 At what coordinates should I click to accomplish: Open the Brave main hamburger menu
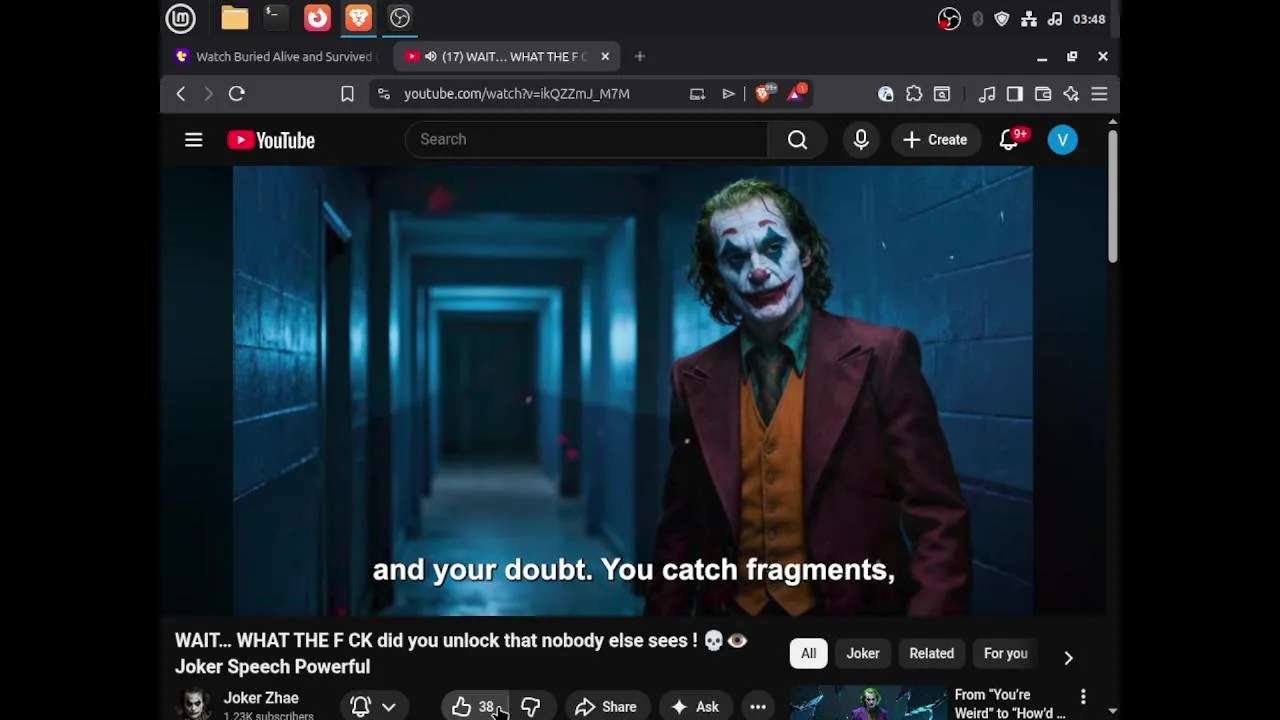click(x=1099, y=94)
